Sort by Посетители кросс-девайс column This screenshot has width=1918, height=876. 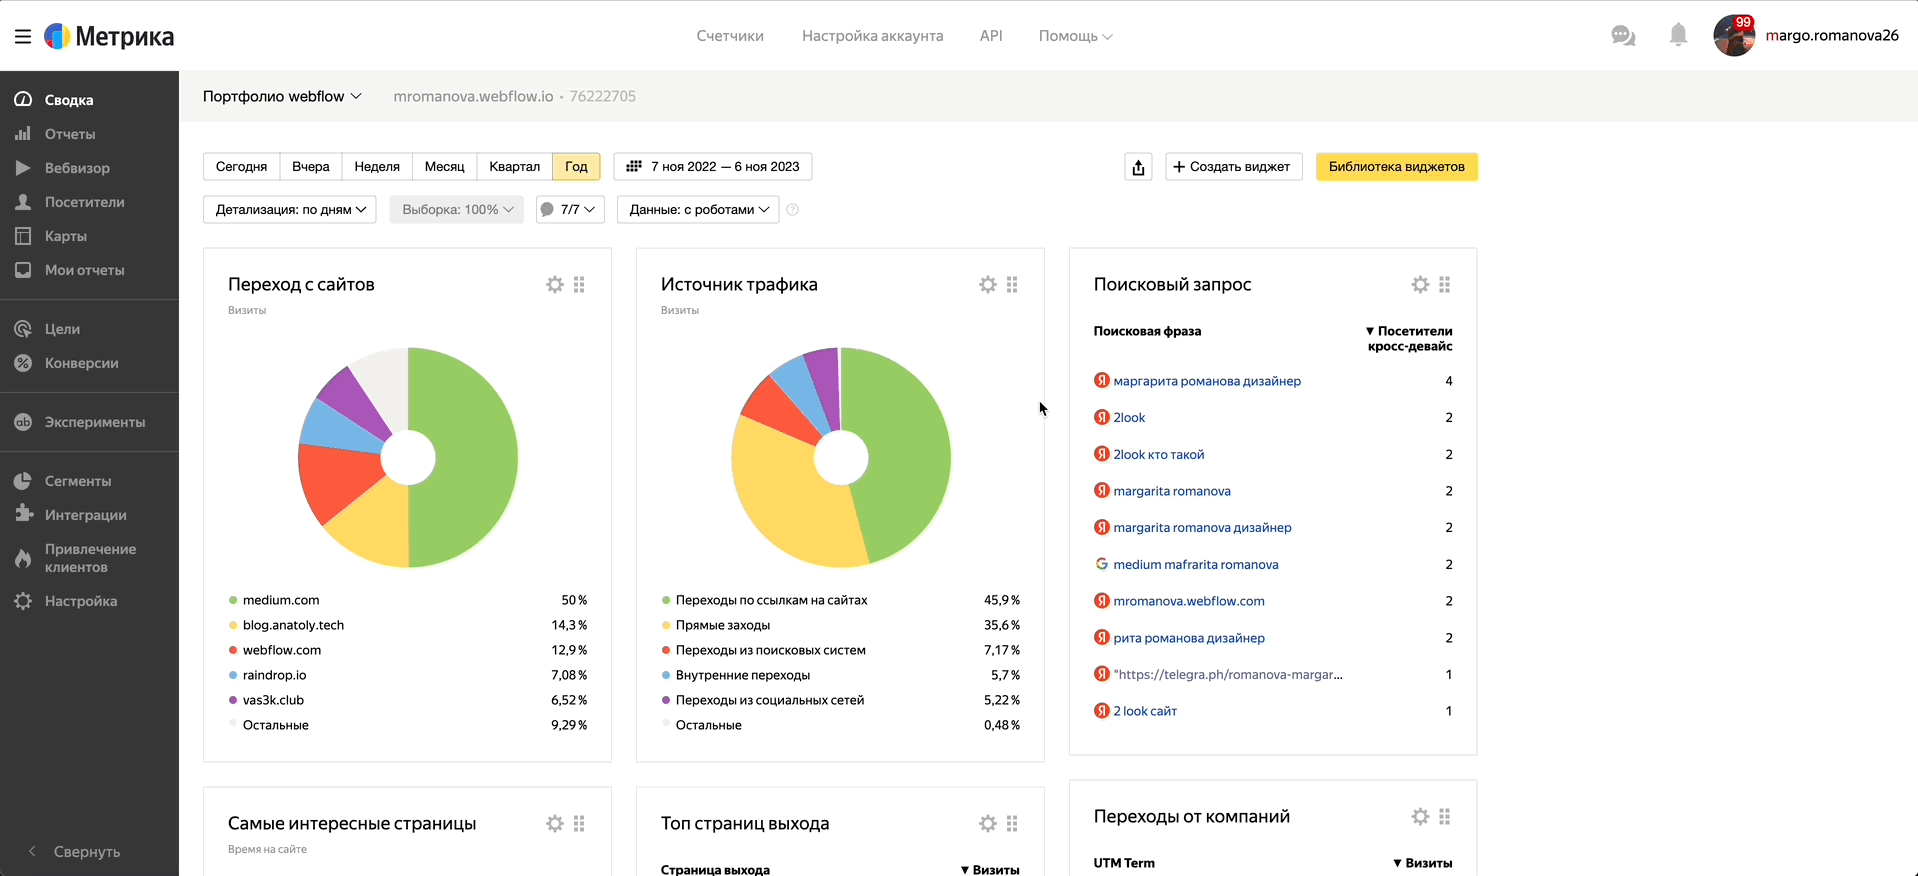1409,338
